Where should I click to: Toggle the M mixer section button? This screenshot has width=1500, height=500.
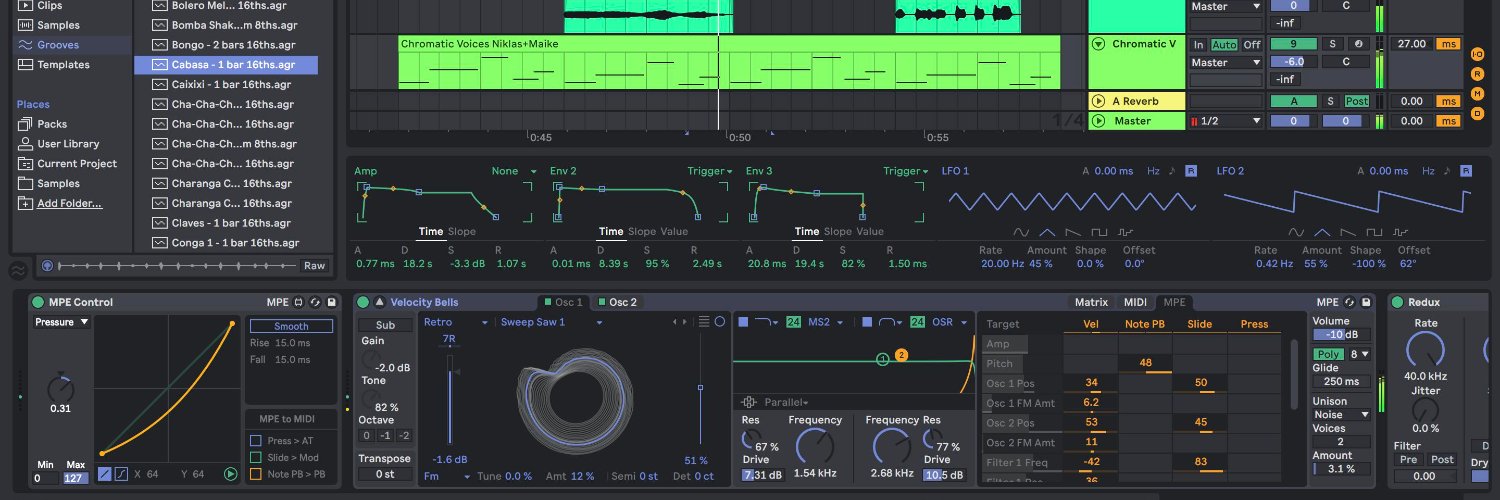coord(1478,94)
